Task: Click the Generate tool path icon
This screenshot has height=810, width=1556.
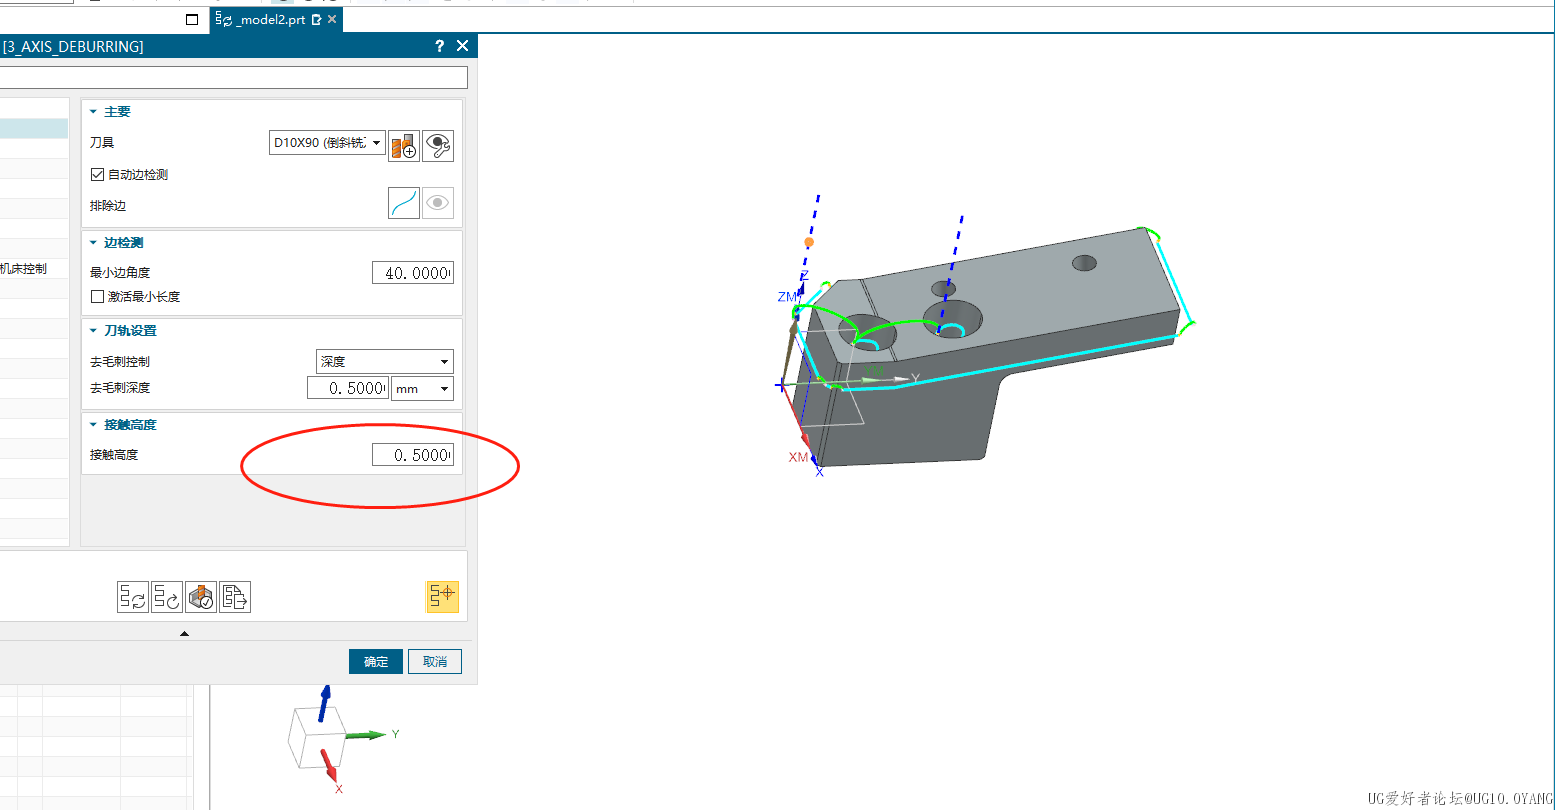Action: point(133,597)
